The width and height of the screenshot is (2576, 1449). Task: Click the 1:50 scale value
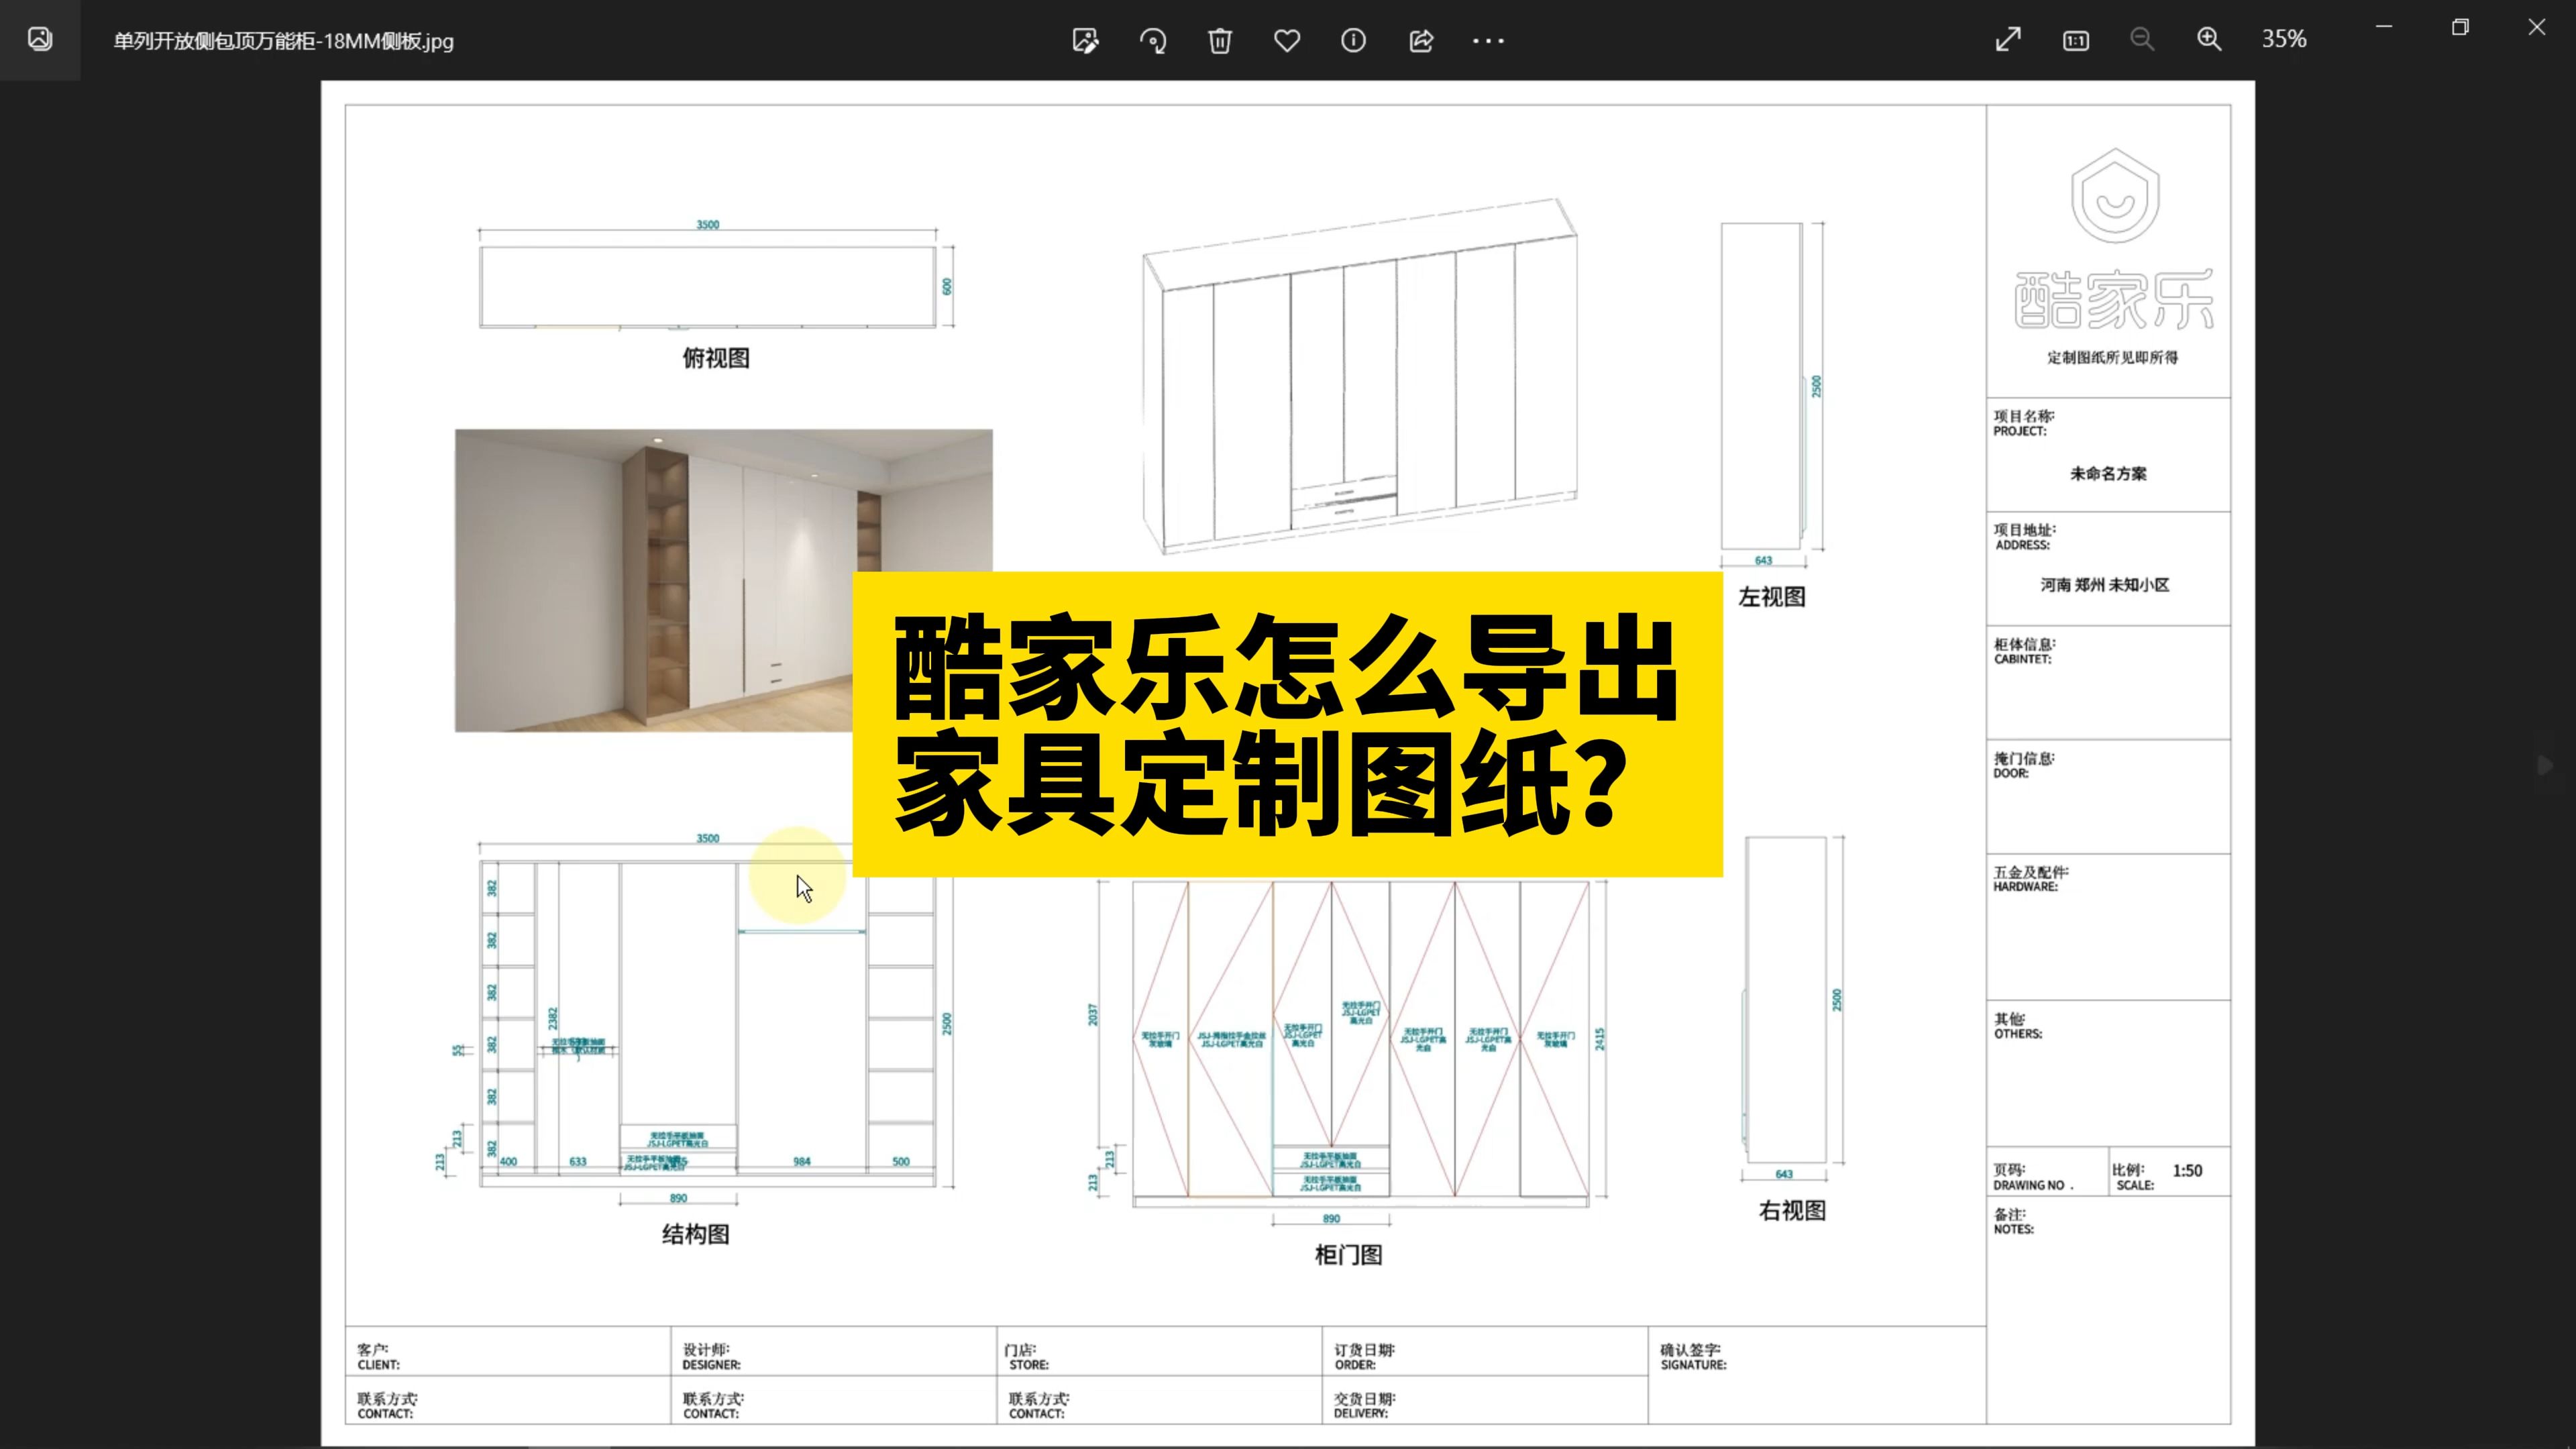[x=2187, y=1171]
